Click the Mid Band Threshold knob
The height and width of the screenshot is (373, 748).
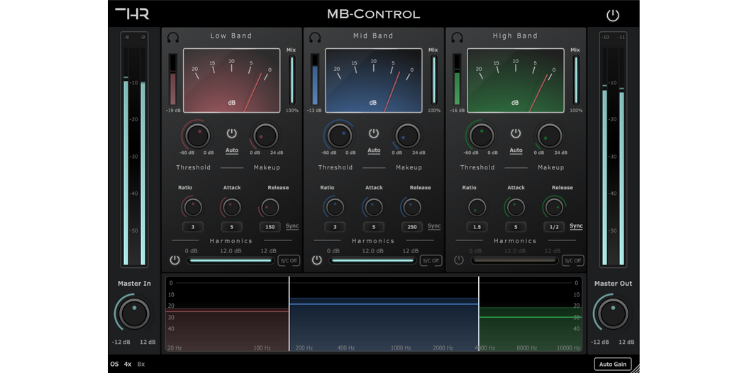click(x=340, y=135)
